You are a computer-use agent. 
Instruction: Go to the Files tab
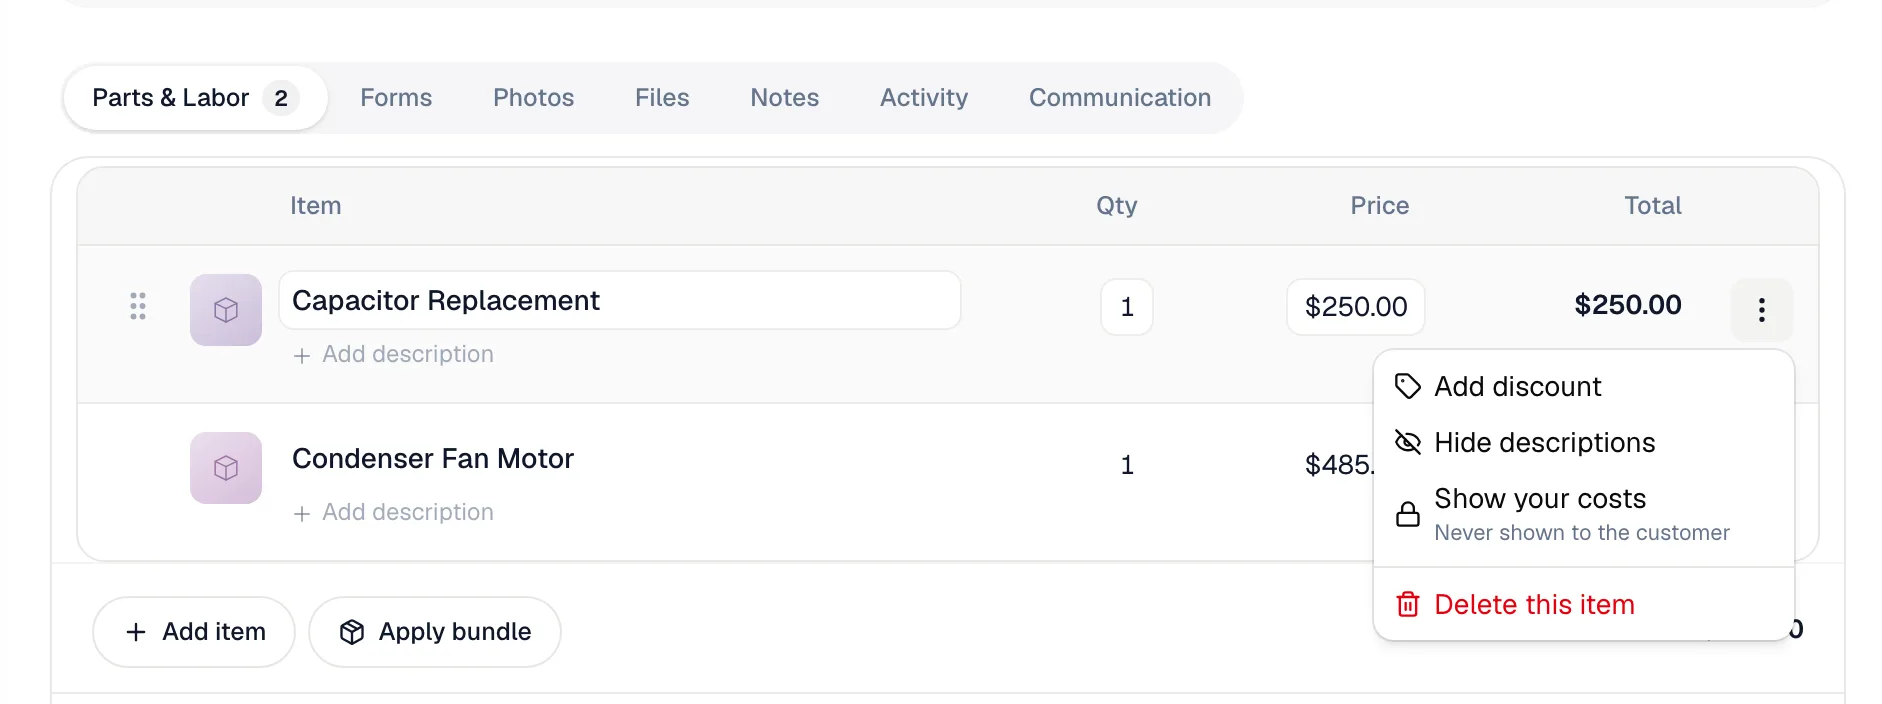click(662, 98)
